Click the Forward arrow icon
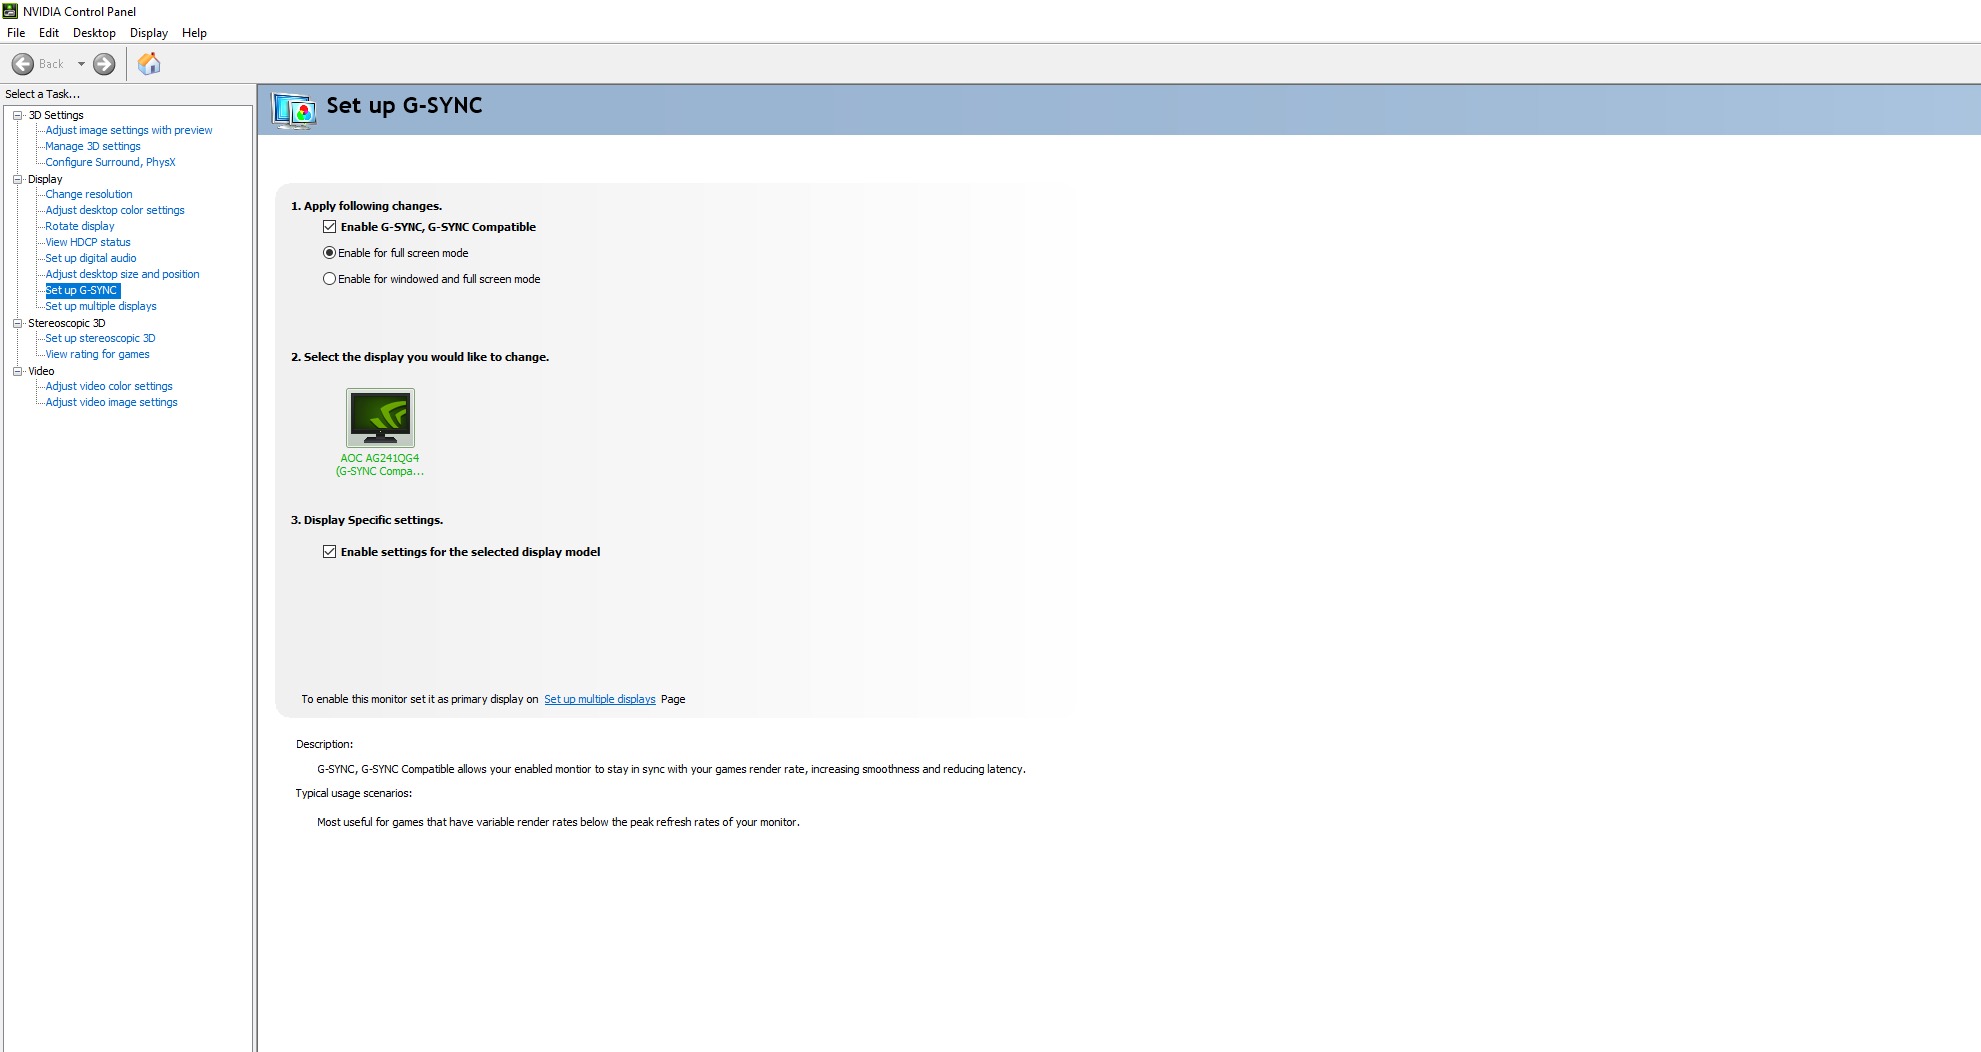1981x1052 pixels. pos(104,64)
